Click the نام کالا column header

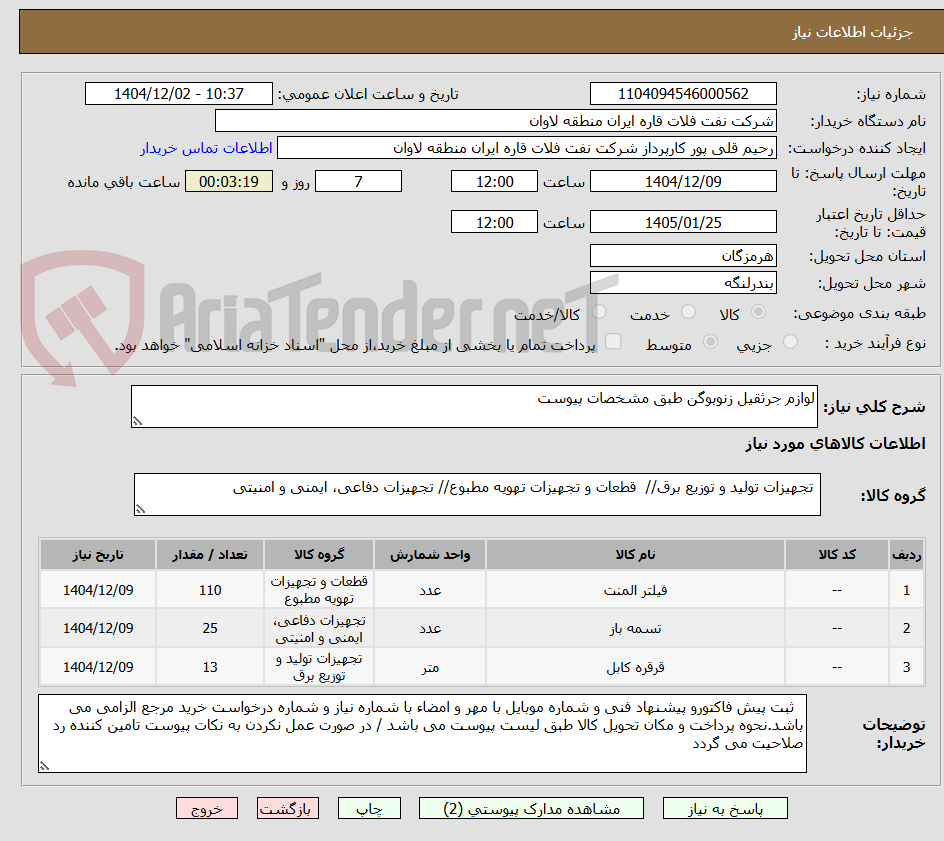tap(635, 554)
